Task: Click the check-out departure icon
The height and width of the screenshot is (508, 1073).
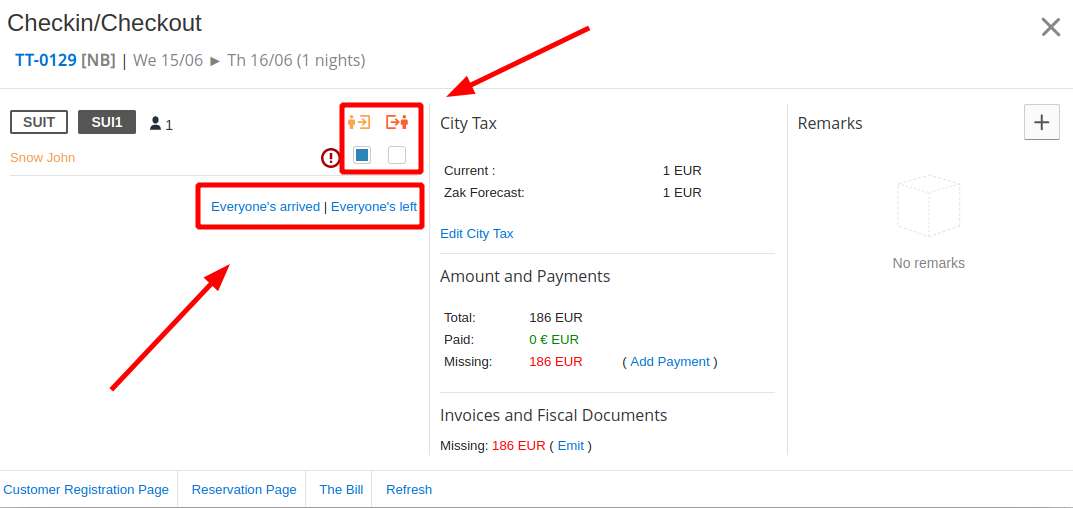Action: (397, 122)
